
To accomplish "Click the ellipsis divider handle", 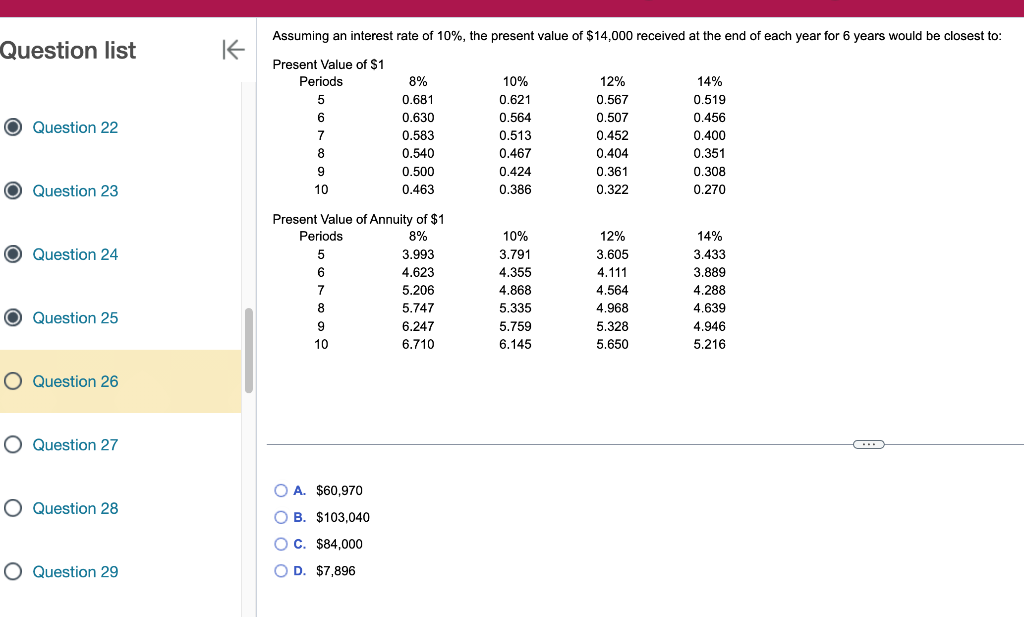I will pyautogui.click(x=869, y=445).
